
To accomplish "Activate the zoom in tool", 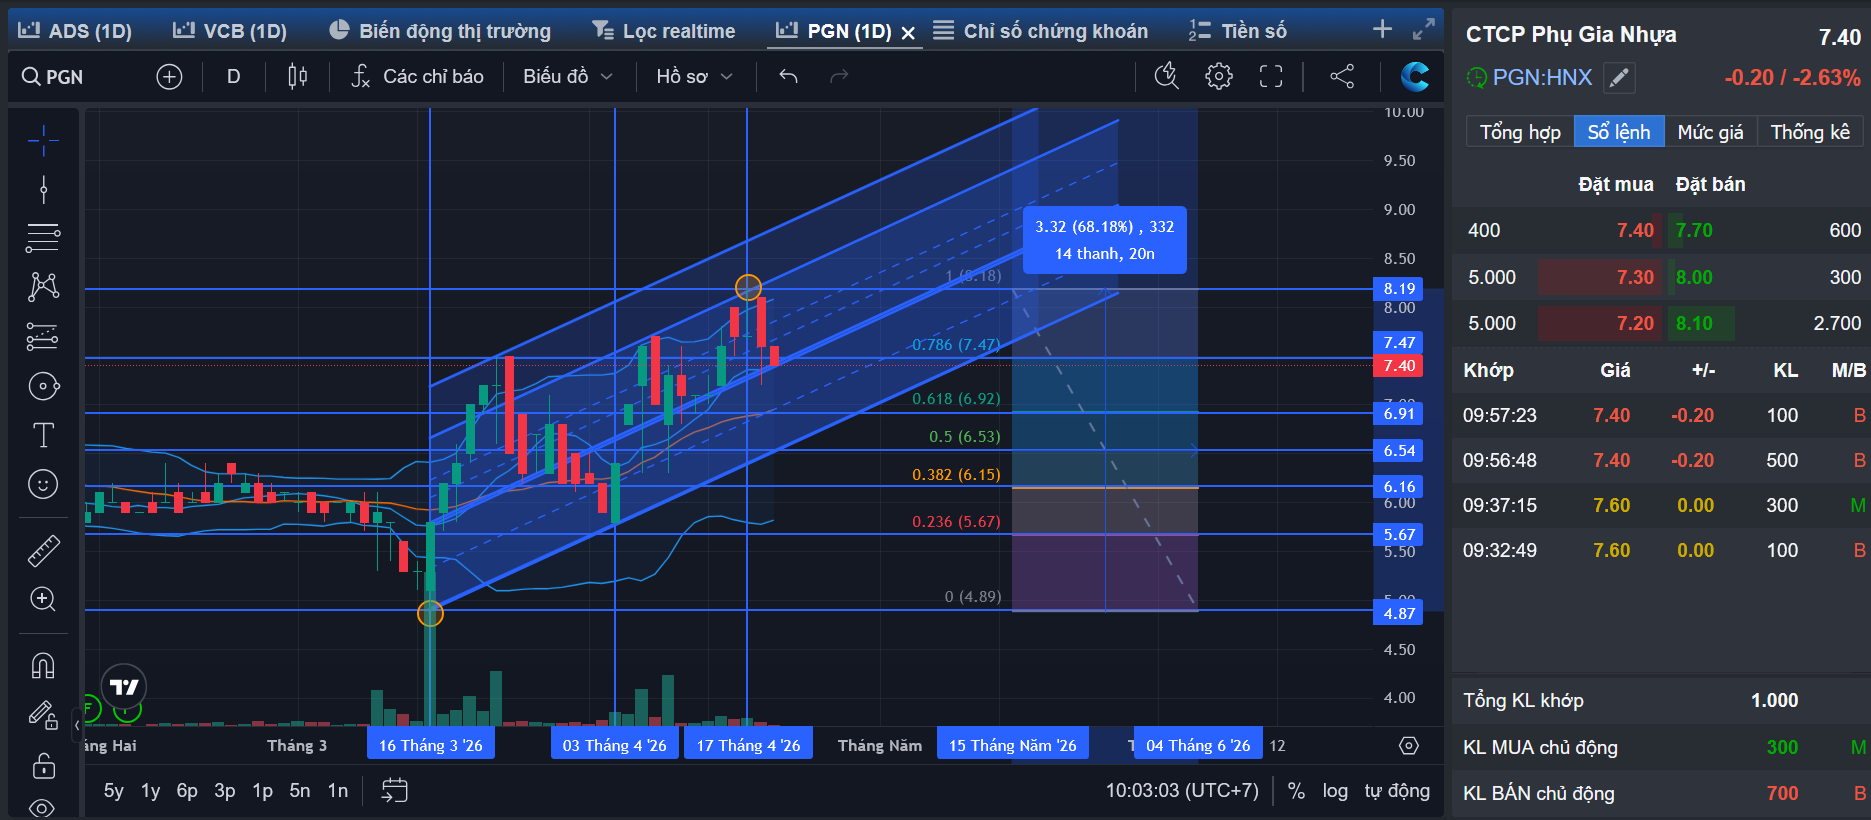I will point(43,599).
